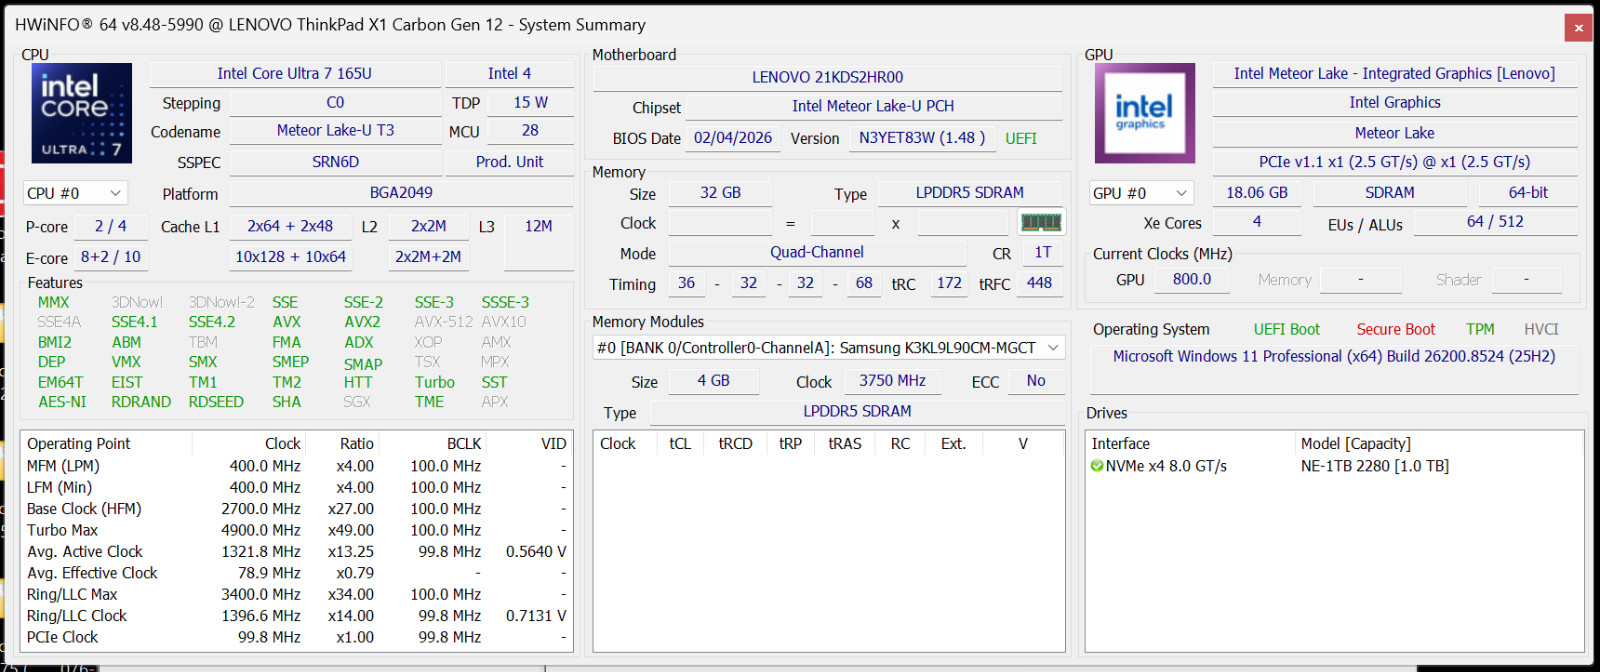The width and height of the screenshot is (1600, 672).
Task: Click the NE-1TB 2280 drive model entry
Action: tap(1375, 466)
